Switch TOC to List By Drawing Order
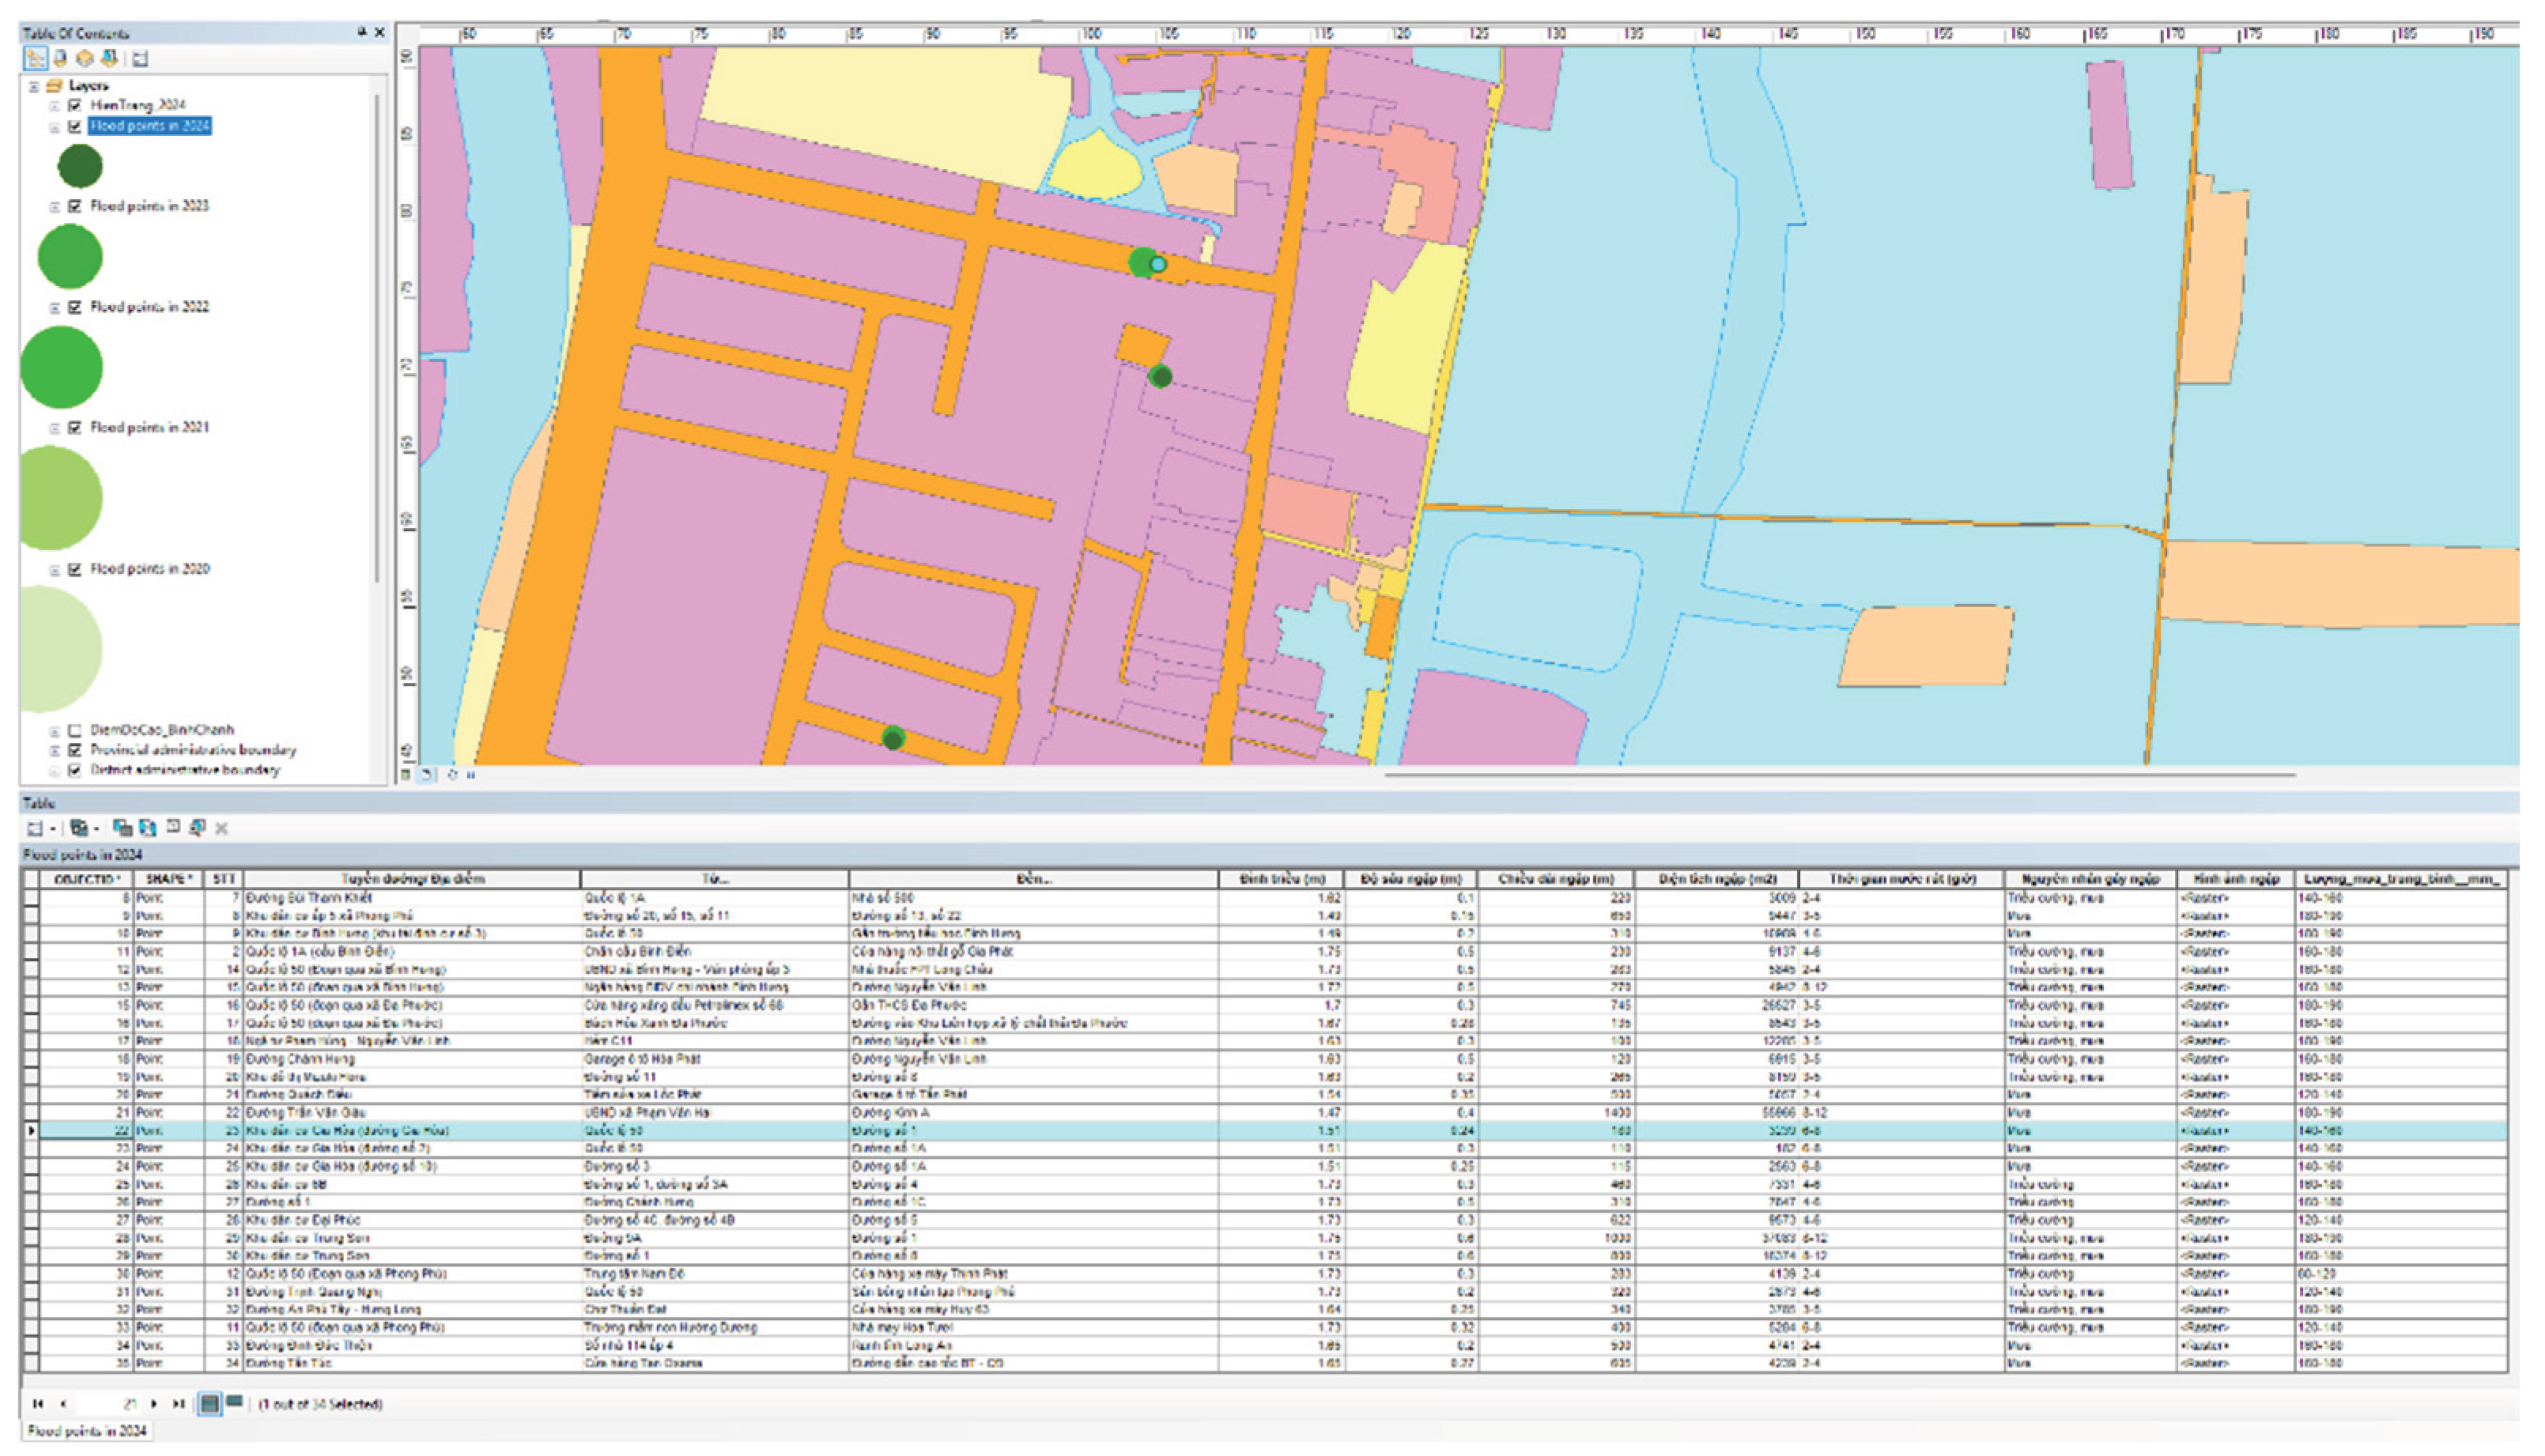This screenshot has width=2545, height=1456. (x=35, y=59)
